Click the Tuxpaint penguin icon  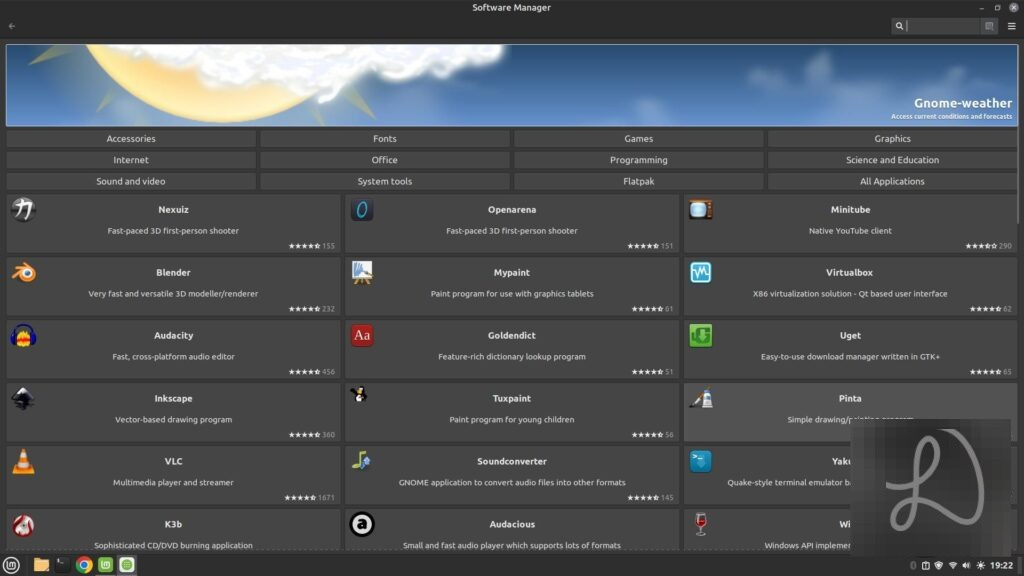tap(361, 398)
